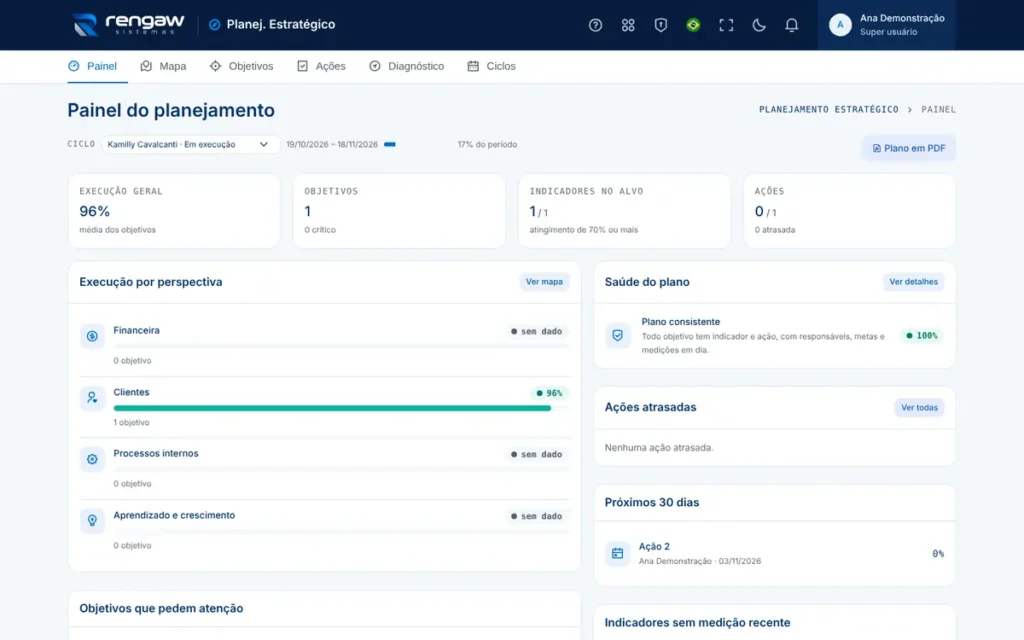The width and height of the screenshot is (1024, 640).
Task: Click the Ação 2 0% value
Action: pos(938,554)
